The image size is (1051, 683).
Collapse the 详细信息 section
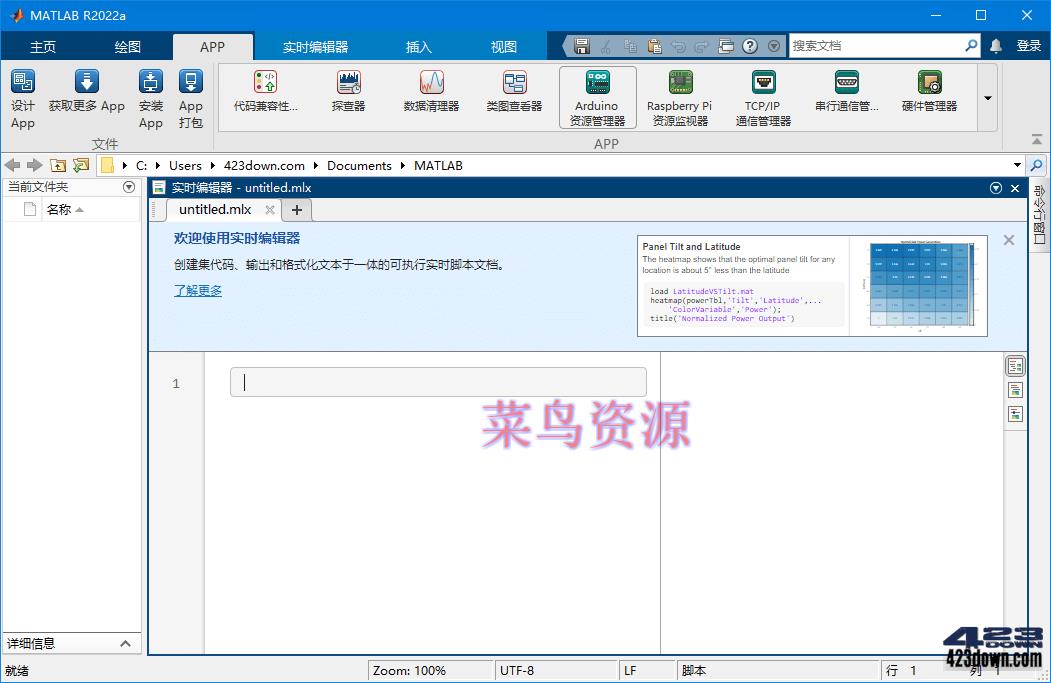coord(125,643)
